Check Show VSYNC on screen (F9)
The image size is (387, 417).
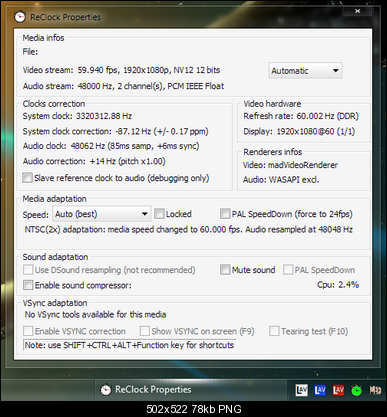145,331
